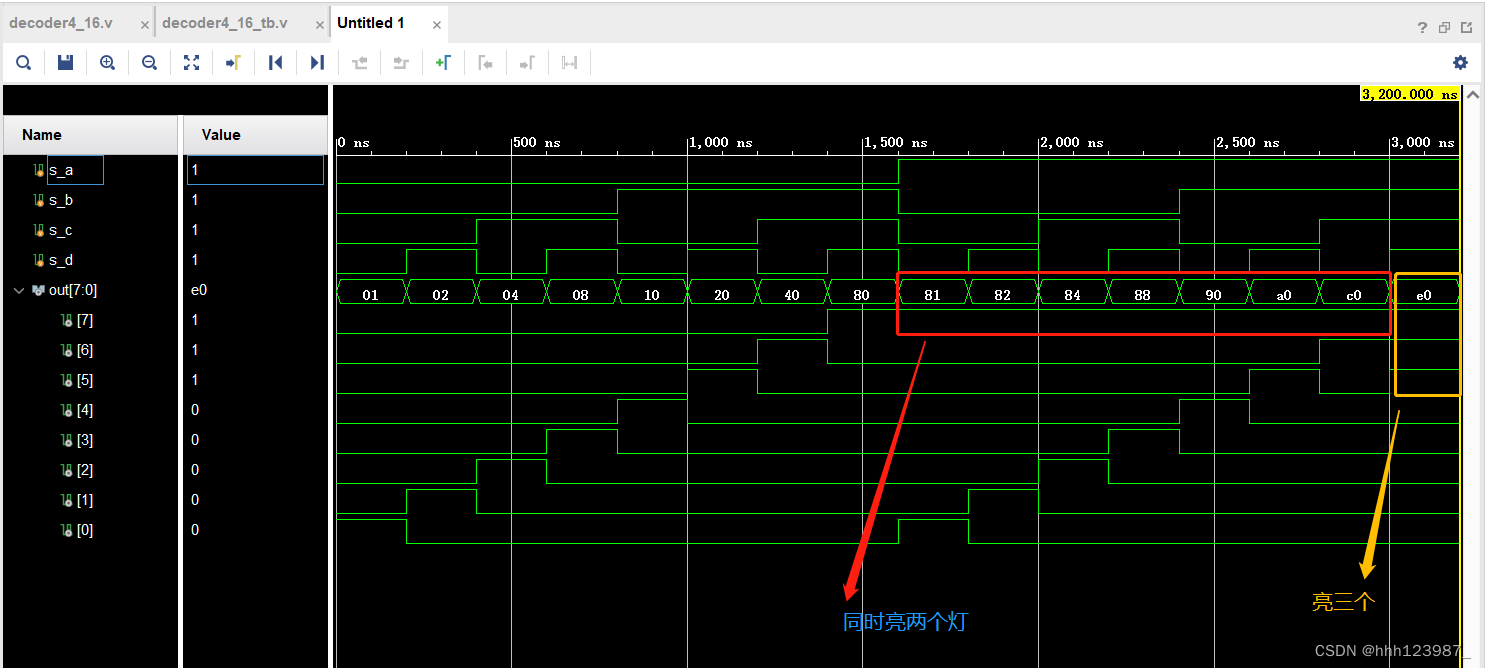The height and width of the screenshot is (668, 1486).
Task: Click bus segment value a0
Action: [1284, 295]
